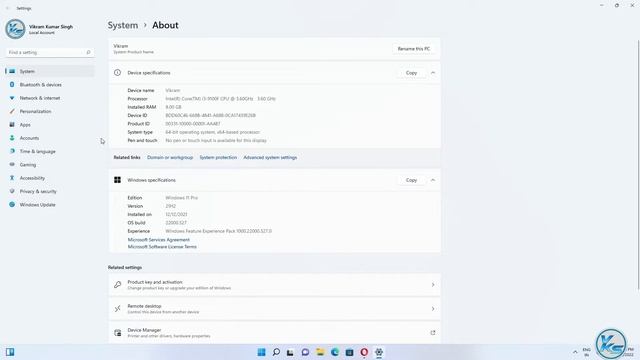Open Privacy & security settings

pyautogui.click(x=50, y=191)
